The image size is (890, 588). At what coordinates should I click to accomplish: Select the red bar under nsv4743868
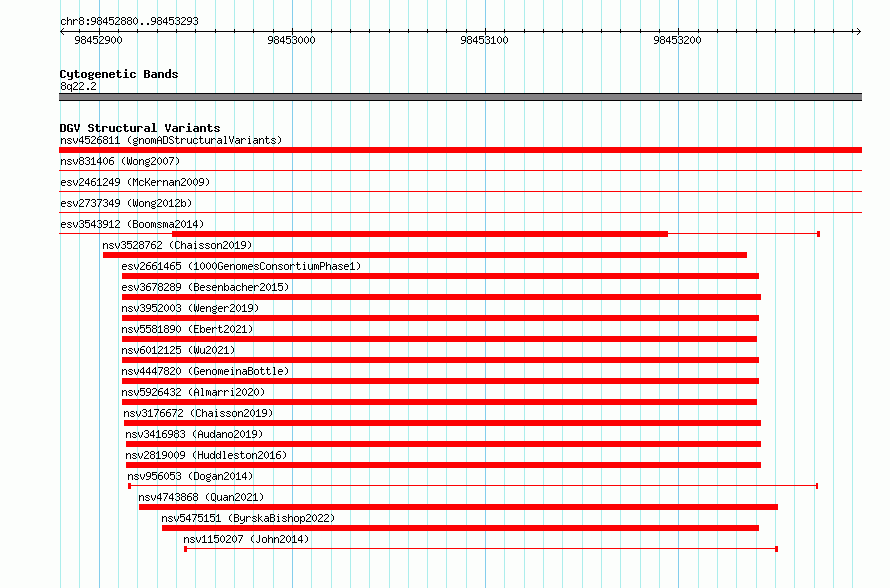point(458,507)
